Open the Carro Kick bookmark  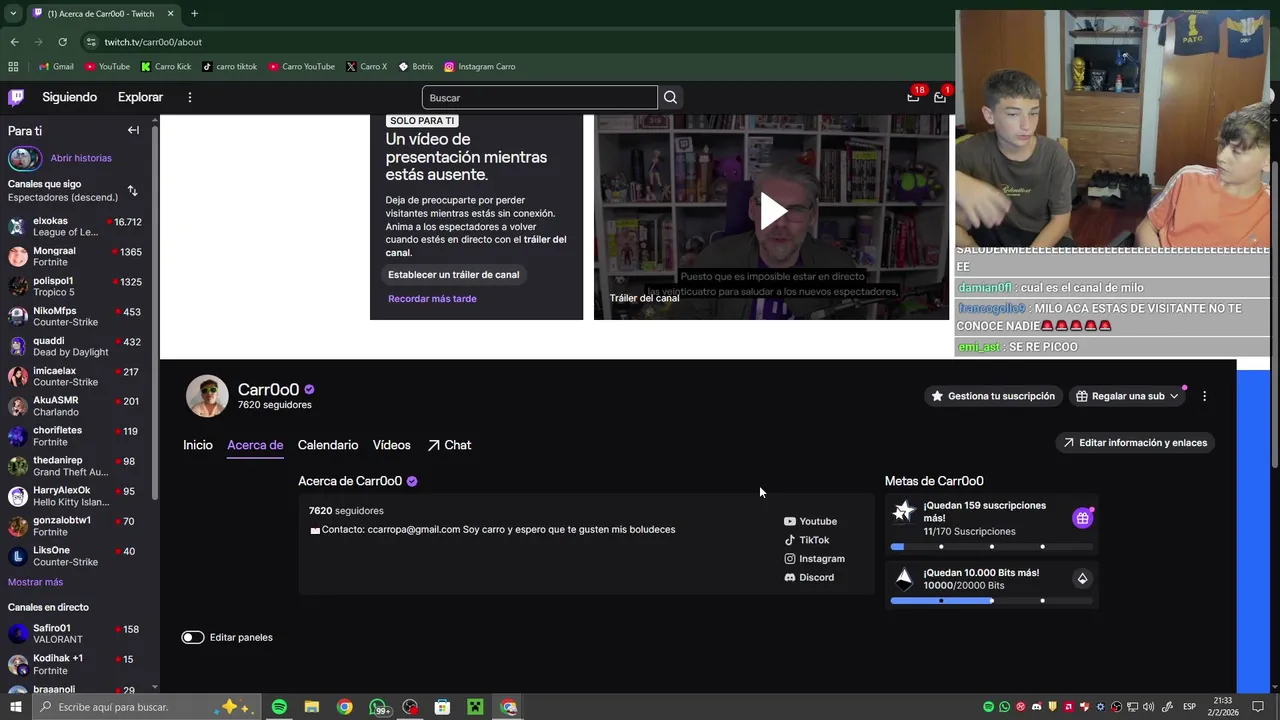click(x=166, y=67)
